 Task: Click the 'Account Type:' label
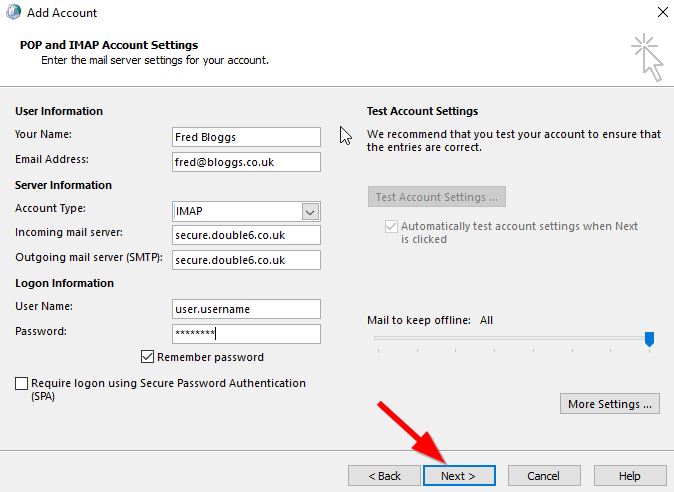tap(50, 208)
